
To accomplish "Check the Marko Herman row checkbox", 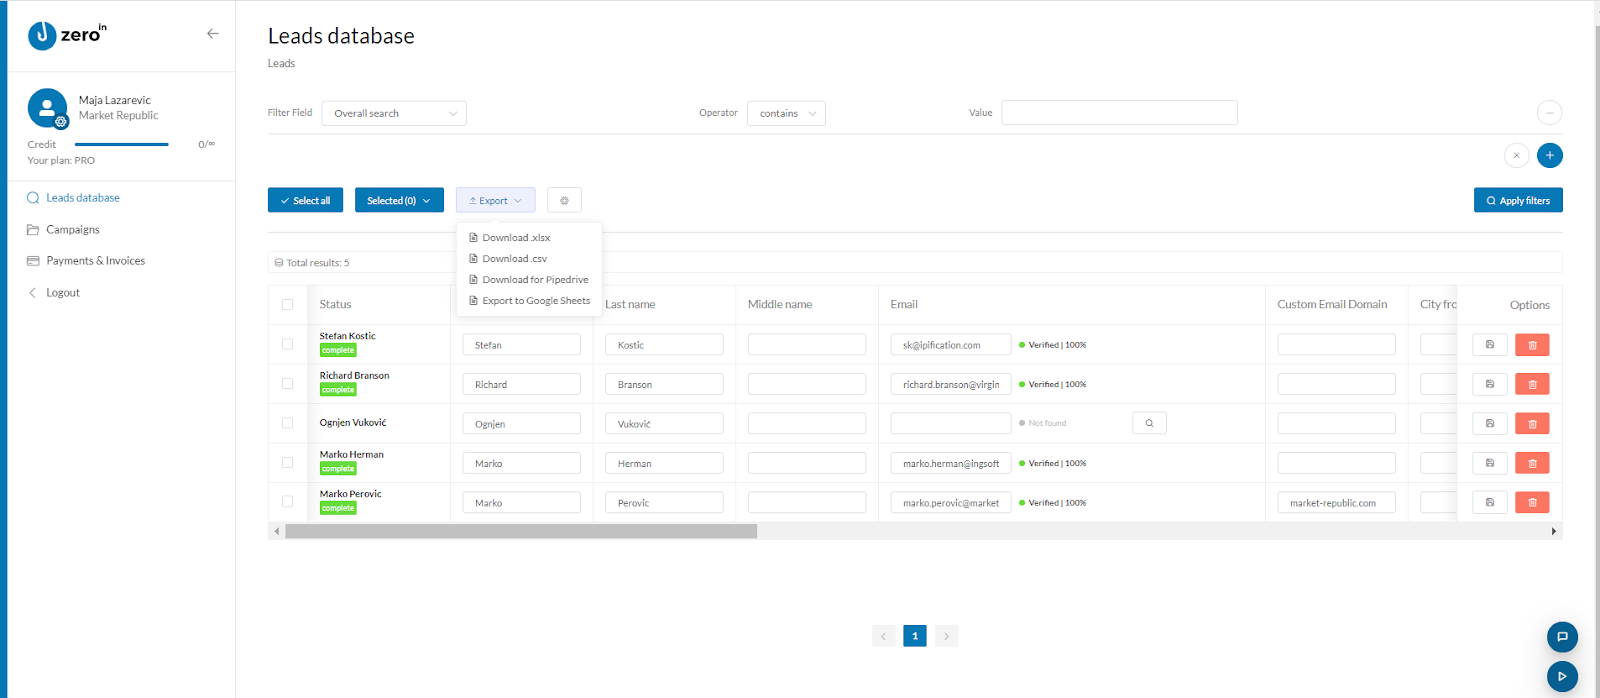I will (288, 463).
